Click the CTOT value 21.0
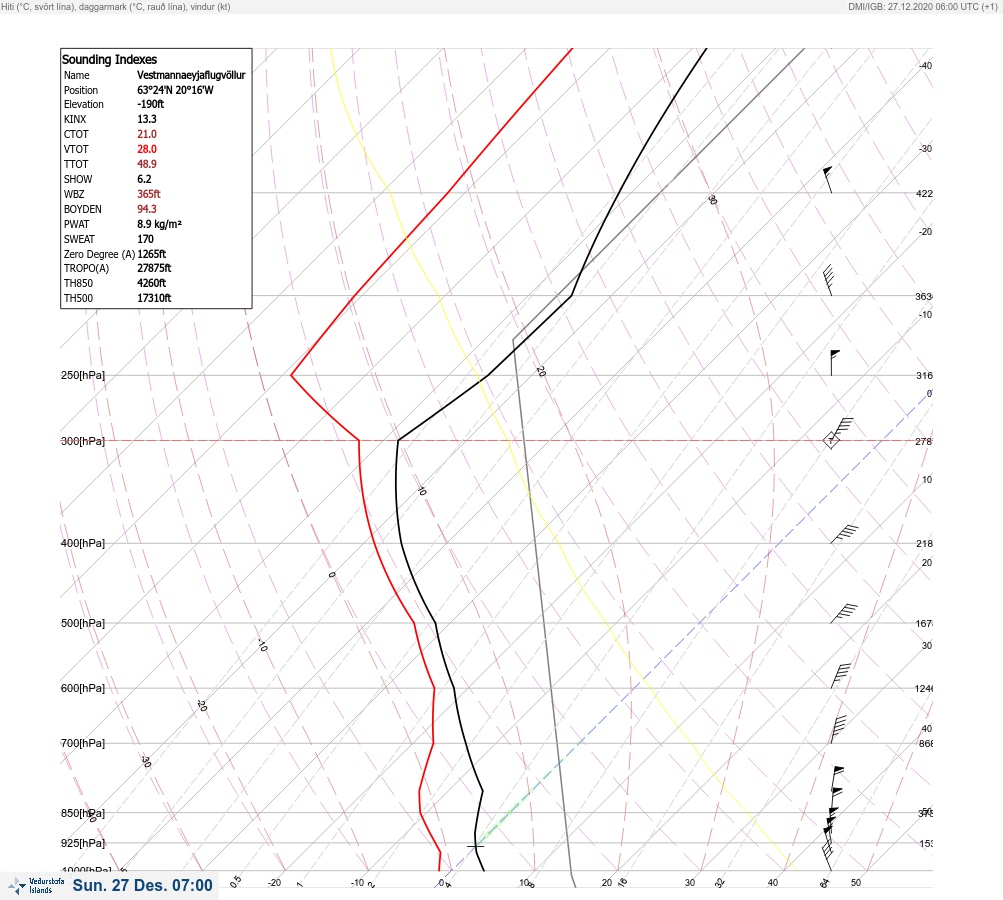 [146, 134]
